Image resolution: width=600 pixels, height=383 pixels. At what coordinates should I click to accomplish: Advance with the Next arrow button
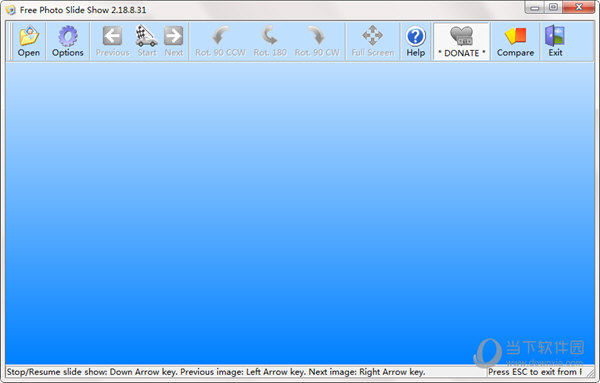174,41
